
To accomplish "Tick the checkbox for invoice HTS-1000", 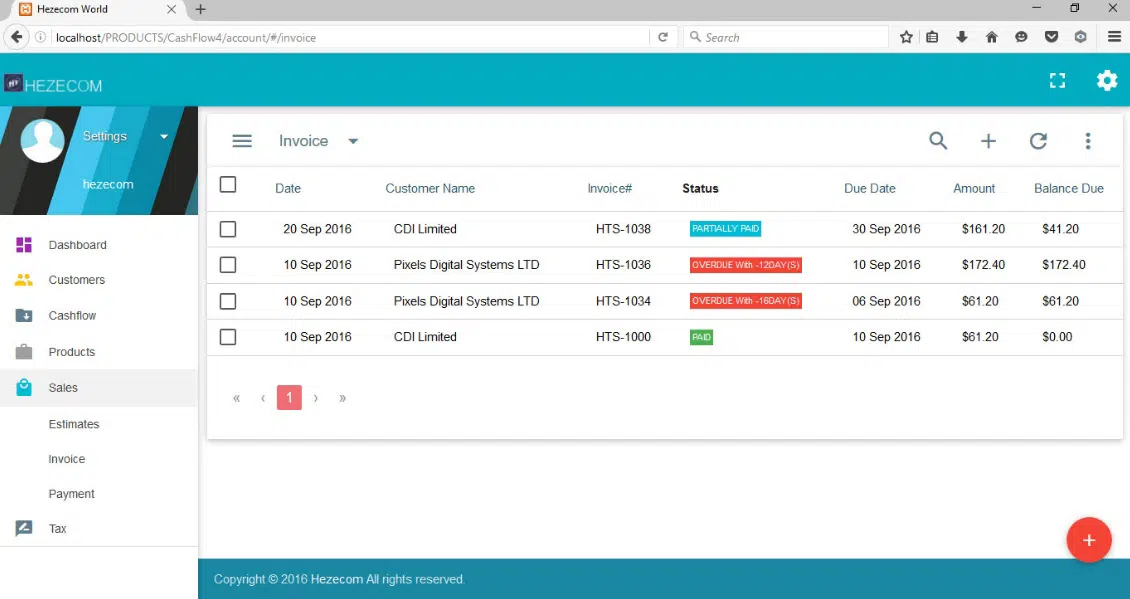I will pos(228,337).
